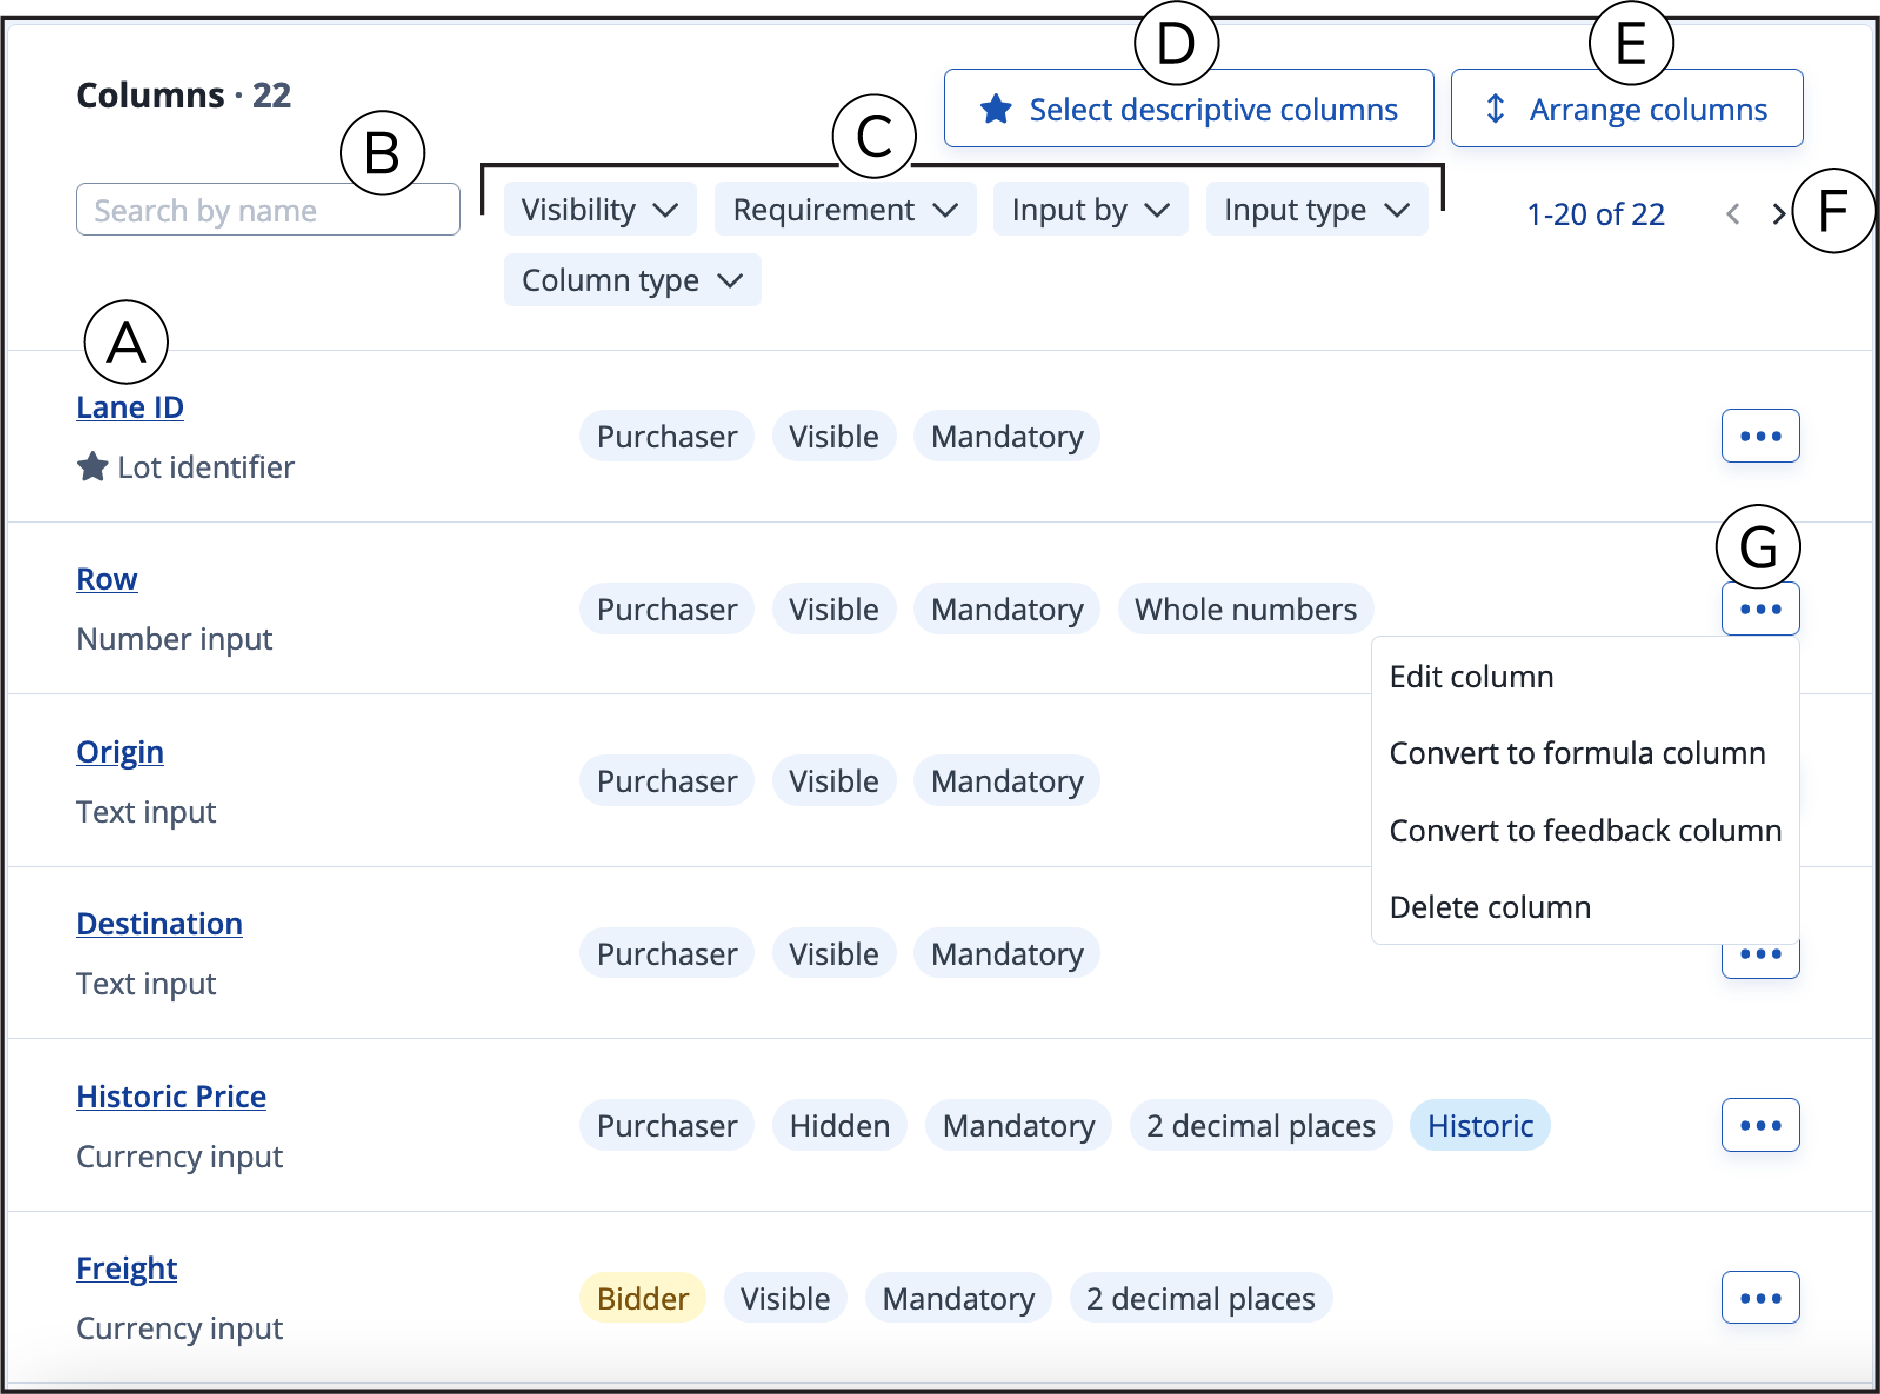Open the Lane ID column link
Viewport: 1880px width, 1394px height.
[130, 407]
